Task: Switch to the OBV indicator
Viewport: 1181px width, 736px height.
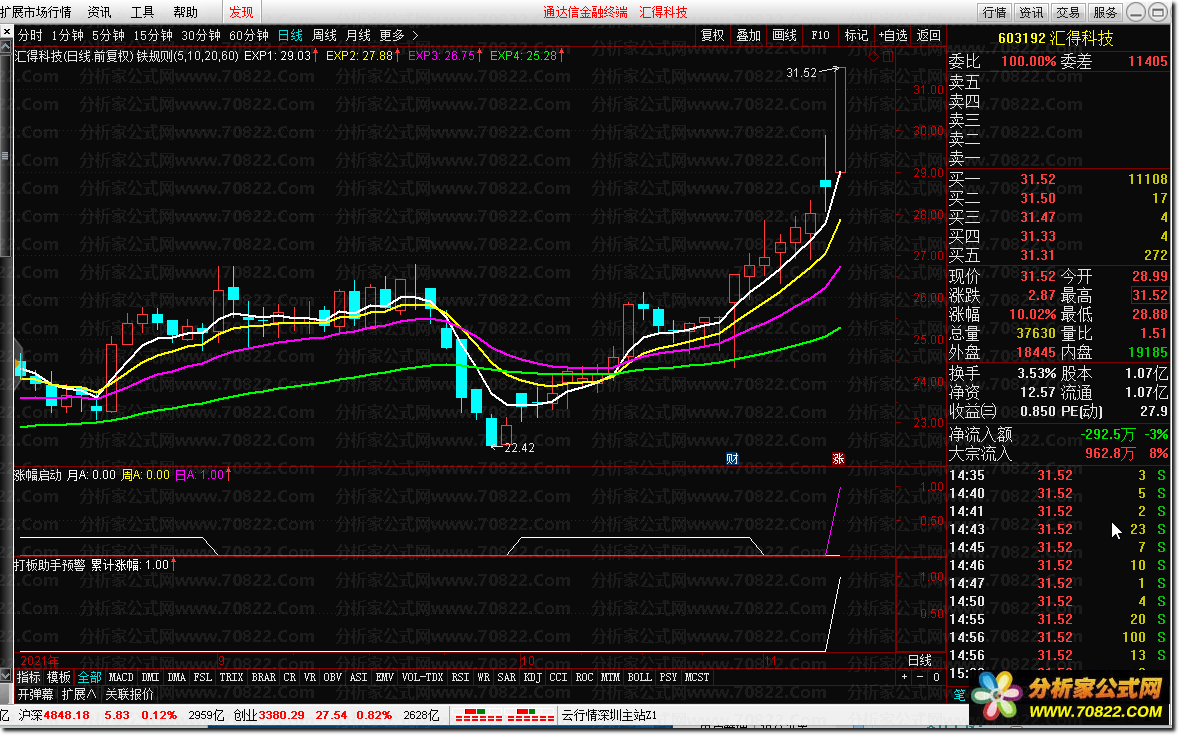Action: pyautogui.click(x=332, y=677)
